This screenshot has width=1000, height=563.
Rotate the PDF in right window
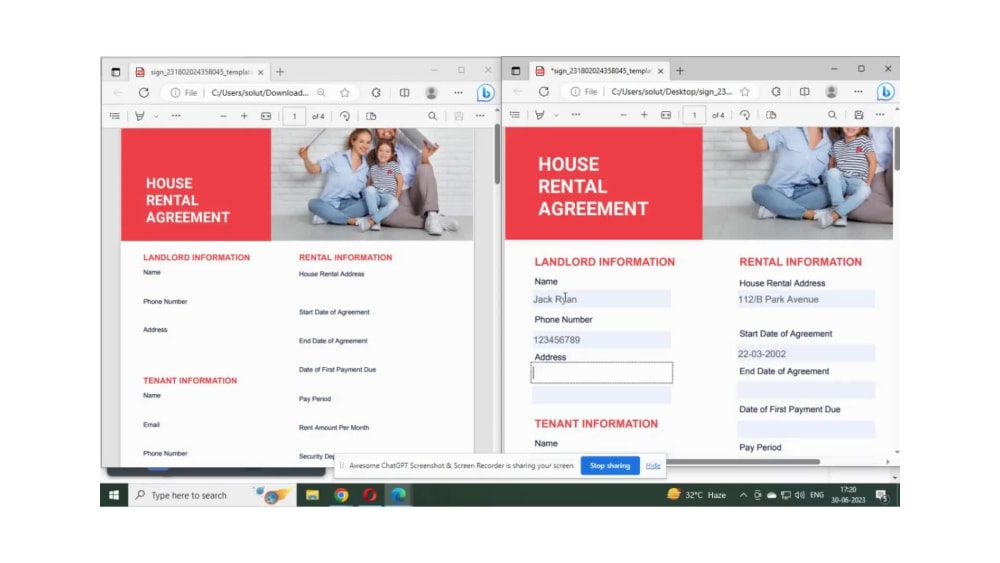pyautogui.click(x=745, y=115)
